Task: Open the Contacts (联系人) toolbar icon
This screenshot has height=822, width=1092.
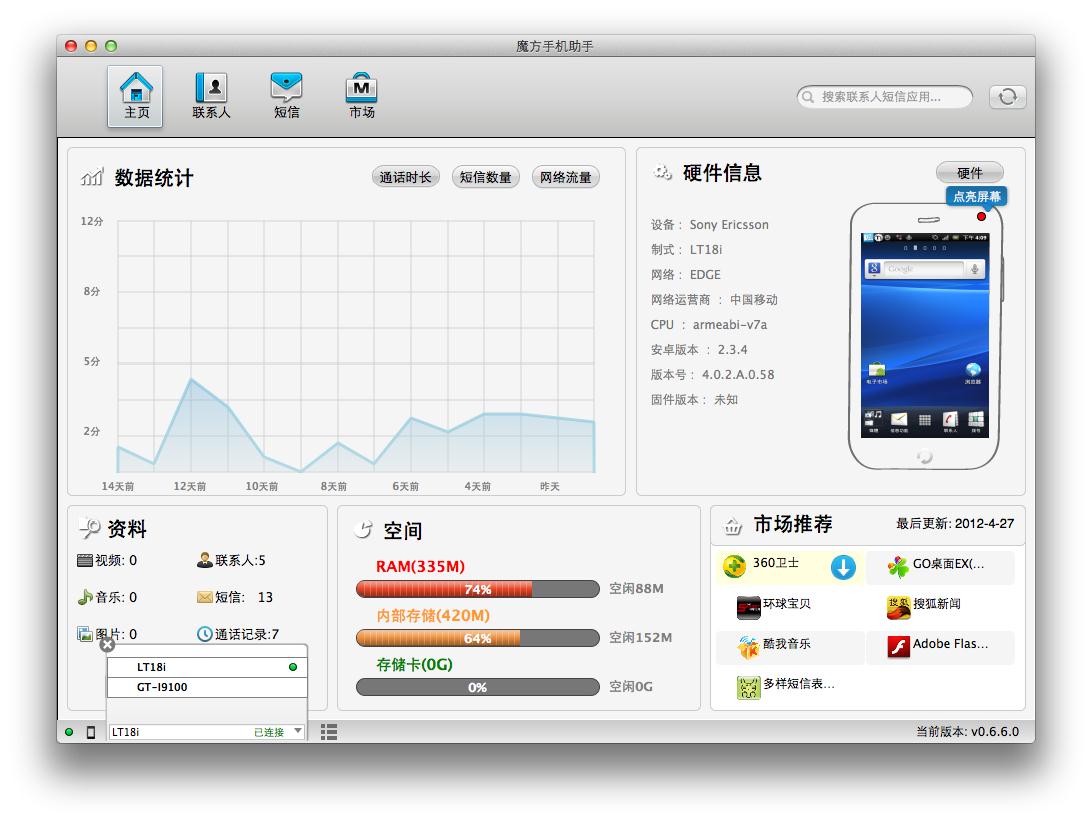Action: click(211, 96)
